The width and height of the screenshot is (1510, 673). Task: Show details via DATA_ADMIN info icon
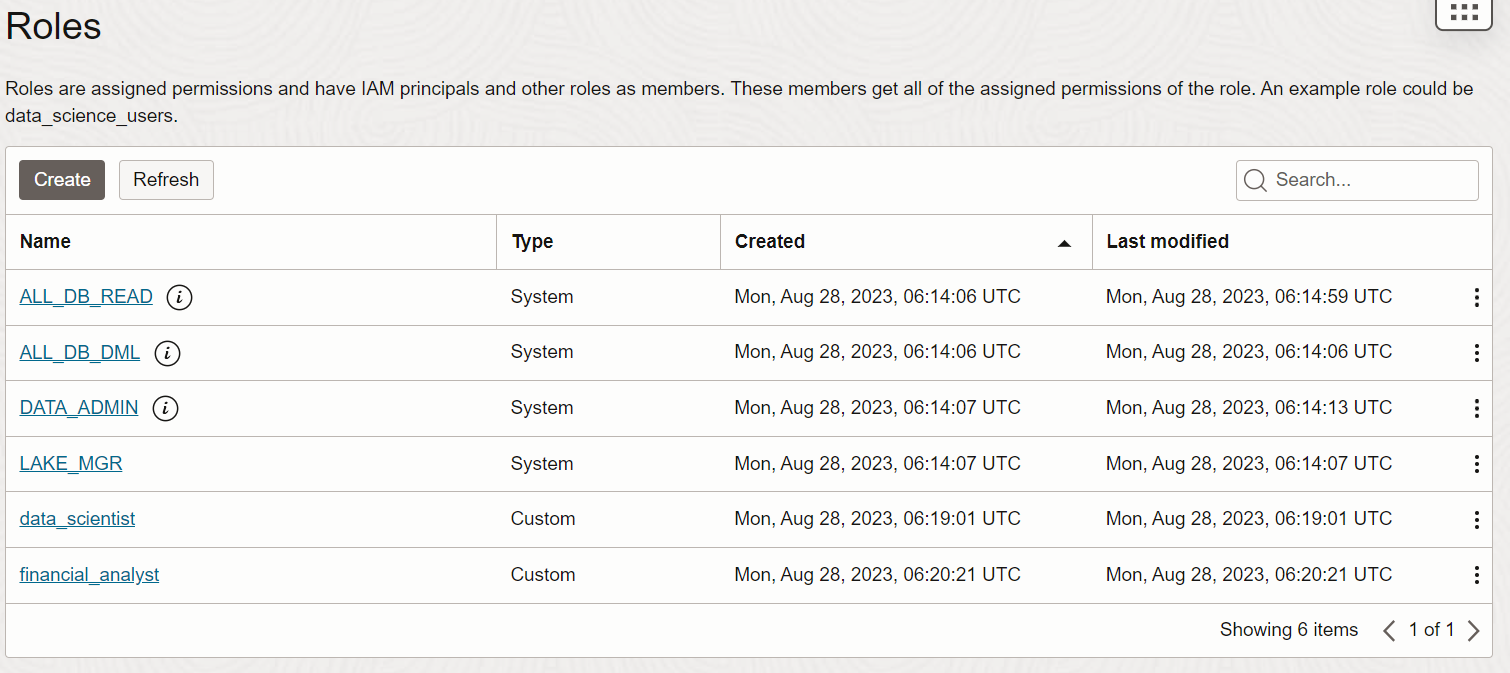pyautogui.click(x=165, y=408)
